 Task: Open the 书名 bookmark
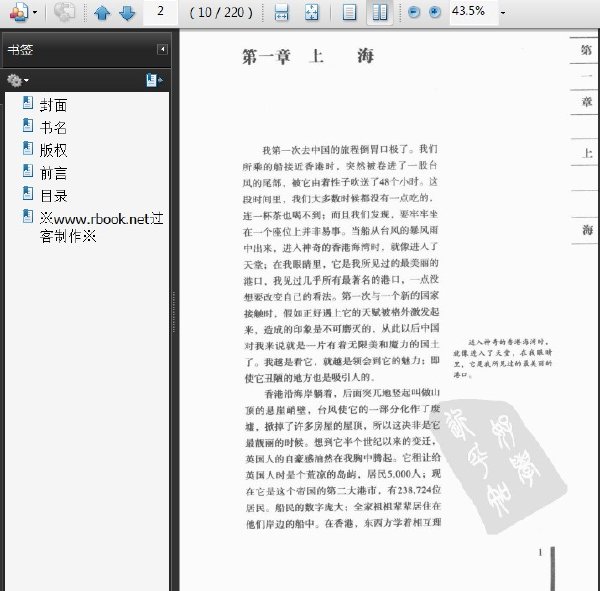pos(54,127)
